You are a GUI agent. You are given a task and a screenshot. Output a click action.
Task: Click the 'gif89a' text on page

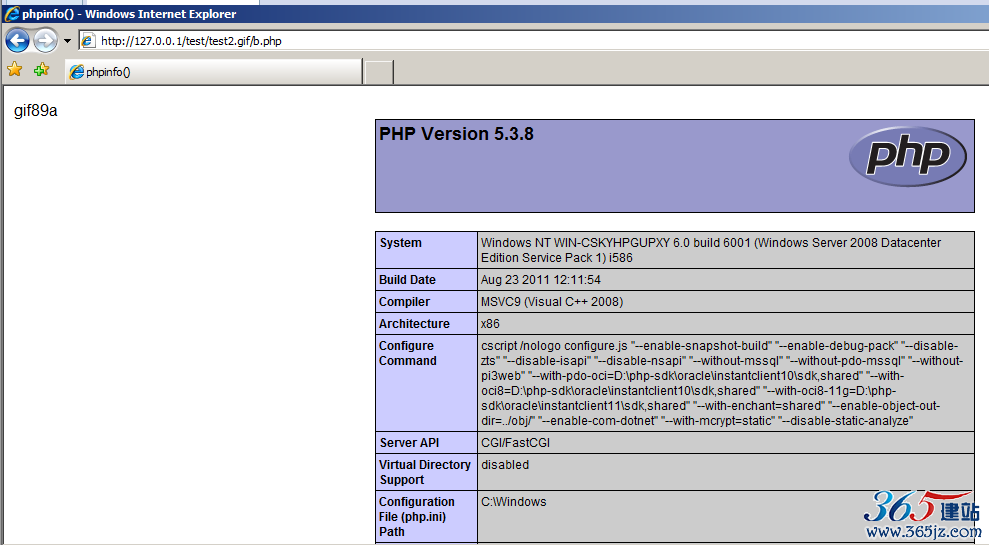pos(35,110)
